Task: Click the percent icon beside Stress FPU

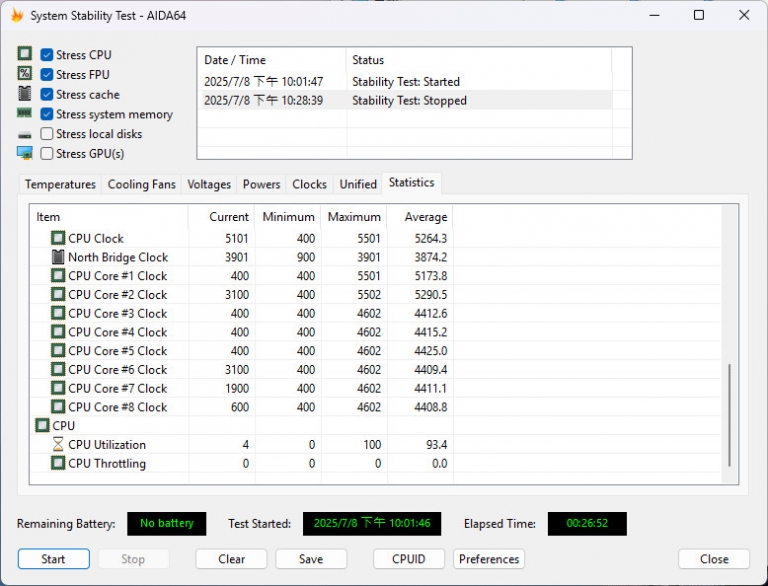Action: [24, 73]
